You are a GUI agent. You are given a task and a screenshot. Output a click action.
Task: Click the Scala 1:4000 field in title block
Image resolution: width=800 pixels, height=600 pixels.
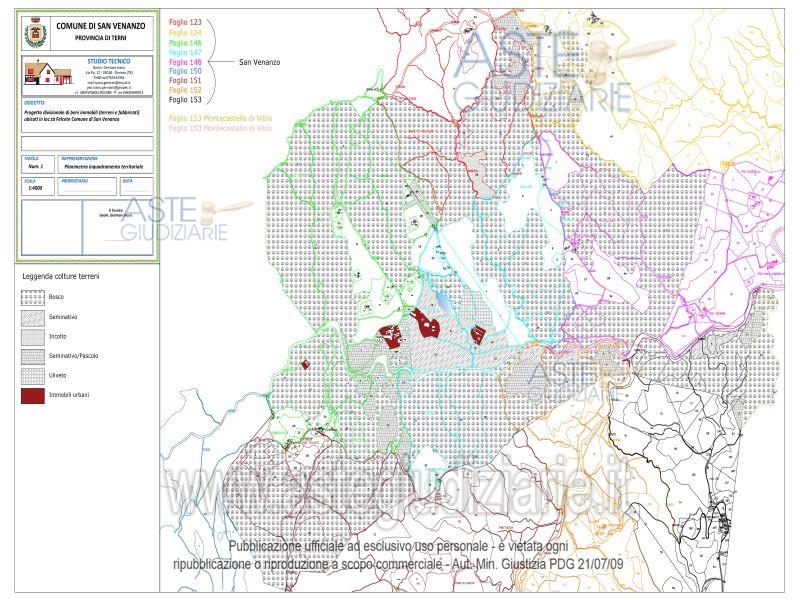pyautogui.click(x=38, y=186)
